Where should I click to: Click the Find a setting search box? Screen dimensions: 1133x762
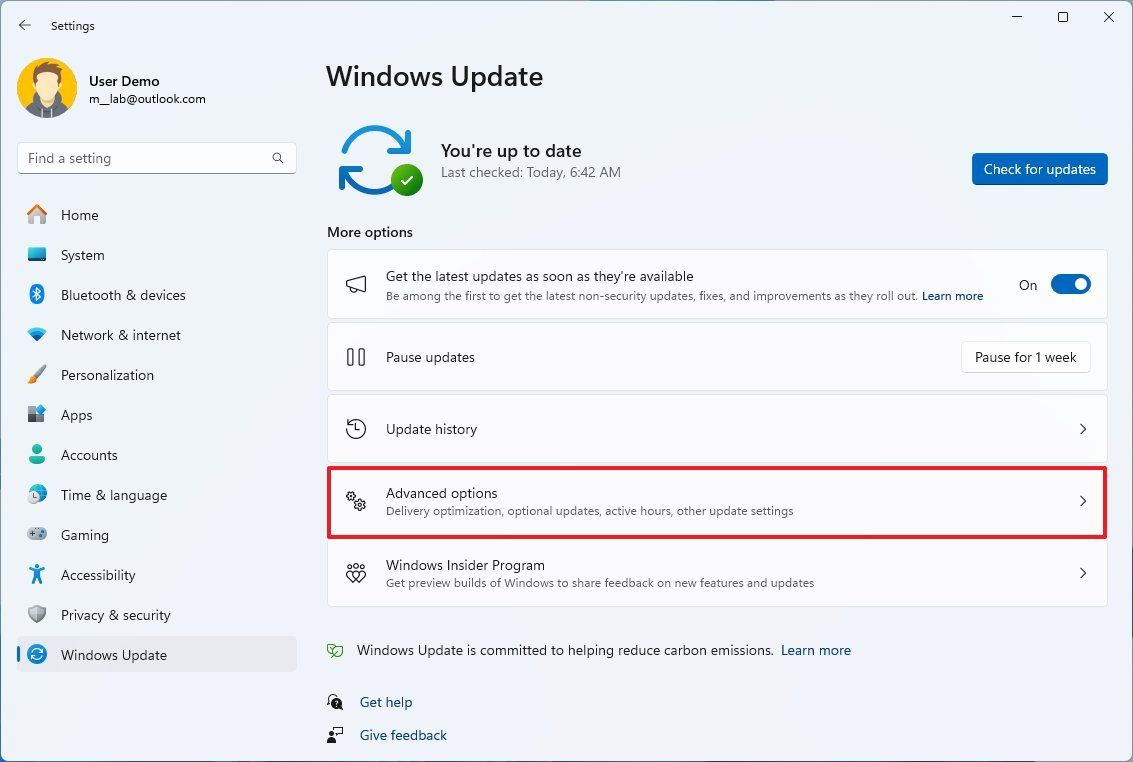(156, 157)
